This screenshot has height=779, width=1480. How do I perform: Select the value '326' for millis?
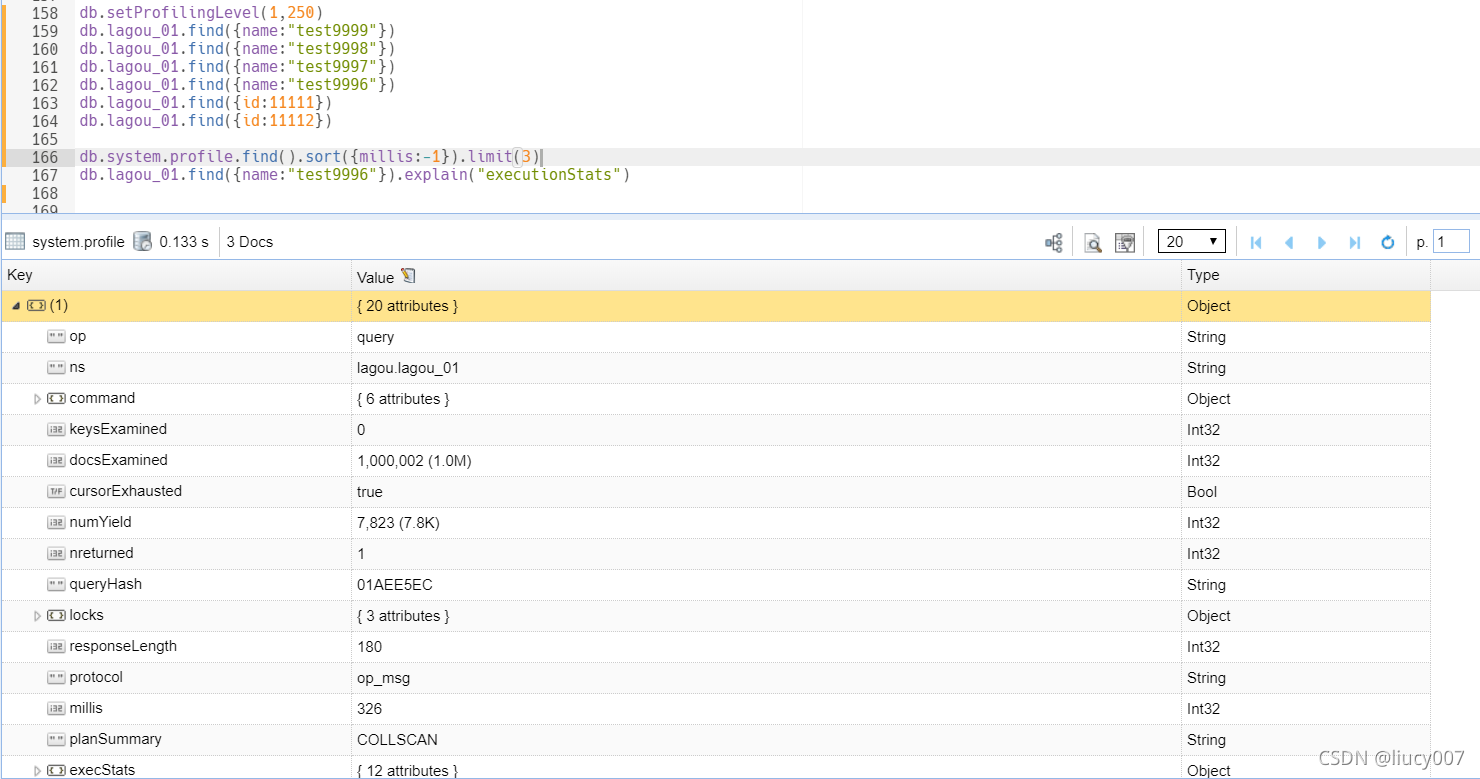[369, 709]
